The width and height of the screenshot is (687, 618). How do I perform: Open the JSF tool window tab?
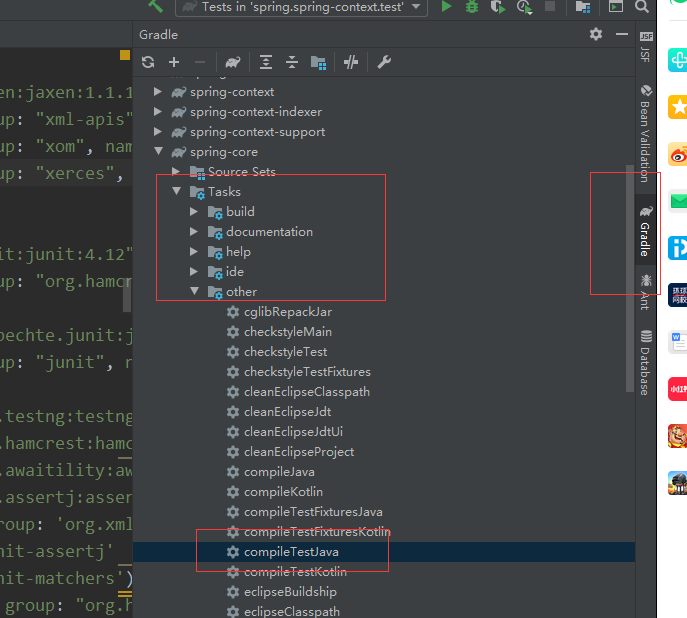click(645, 46)
